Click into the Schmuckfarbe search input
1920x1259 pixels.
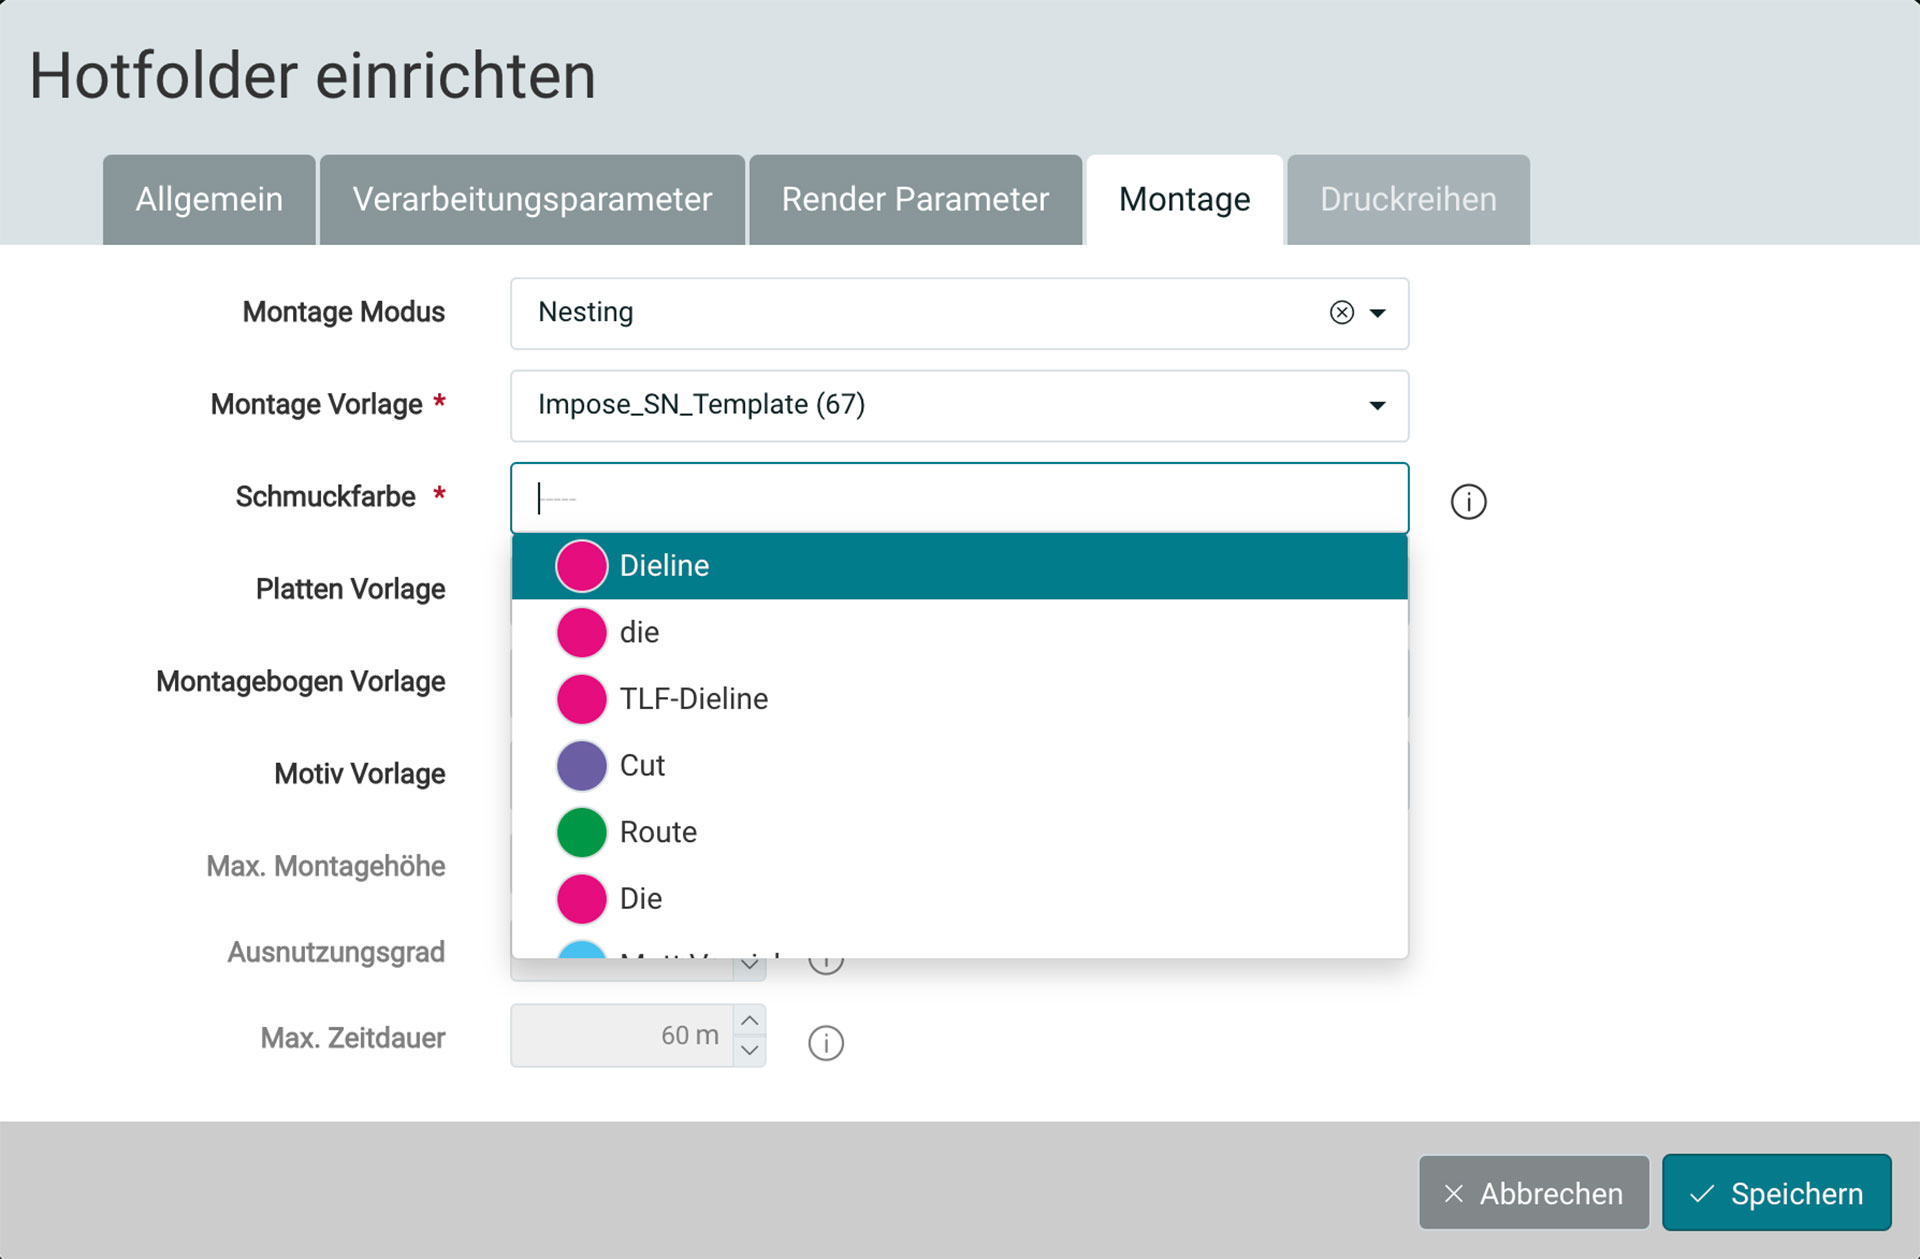[x=958, y=498]
